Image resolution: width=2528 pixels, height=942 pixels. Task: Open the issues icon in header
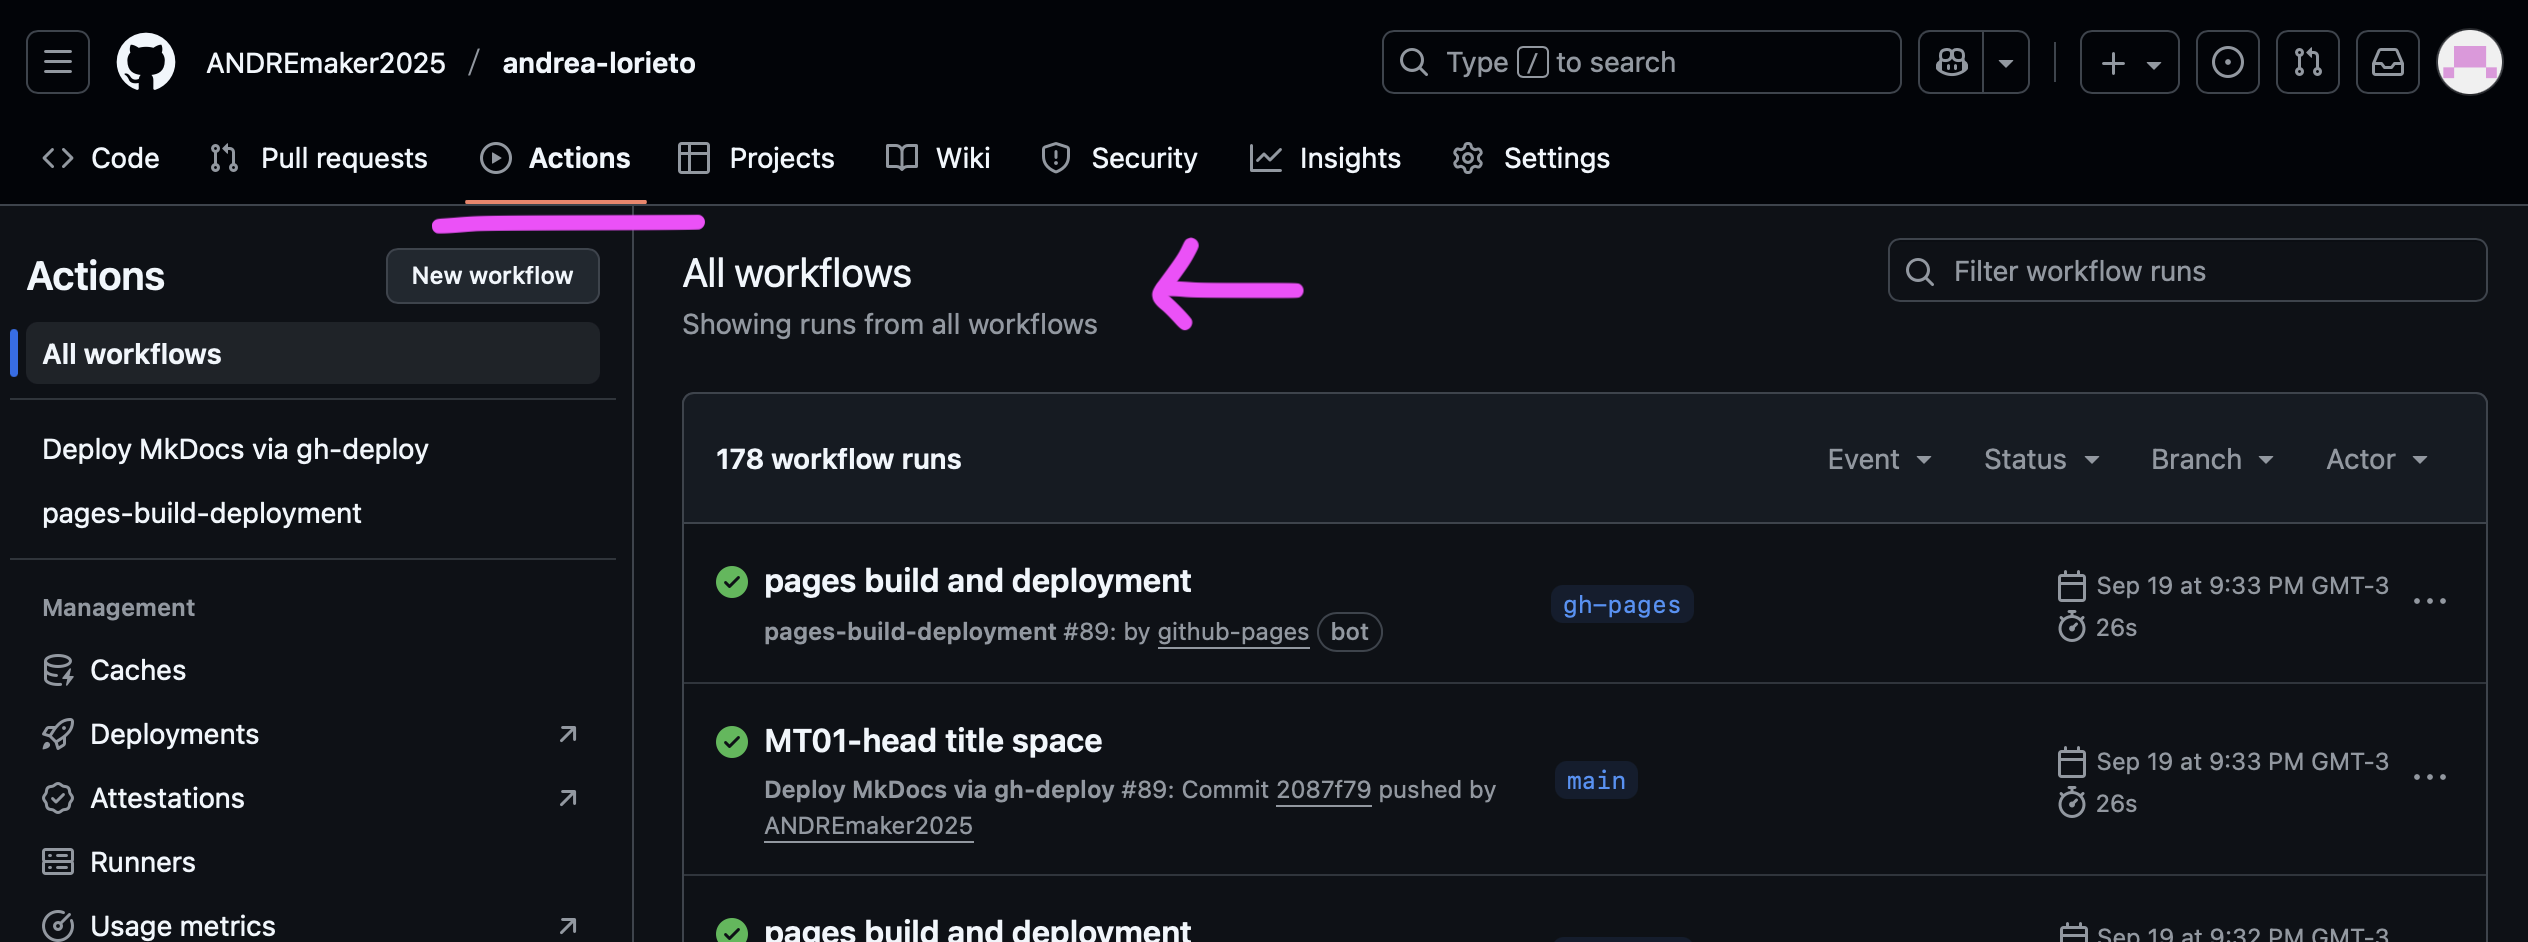2227,62
